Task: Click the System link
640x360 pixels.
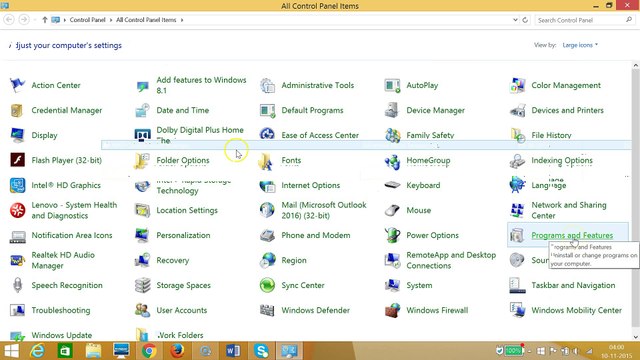Action: pyautogui.click(x=419, y=285)
